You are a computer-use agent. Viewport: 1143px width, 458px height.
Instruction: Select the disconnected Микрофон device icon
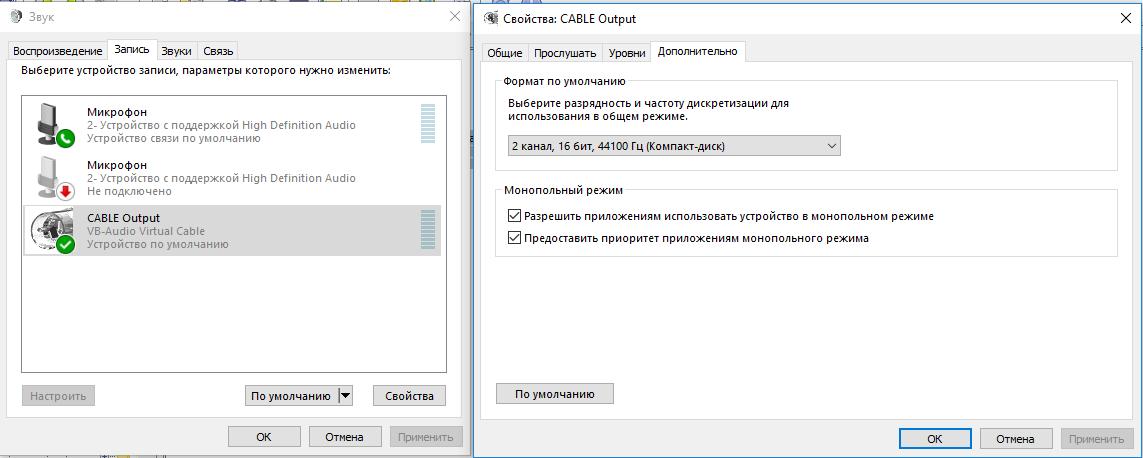(x=54, y=177)
